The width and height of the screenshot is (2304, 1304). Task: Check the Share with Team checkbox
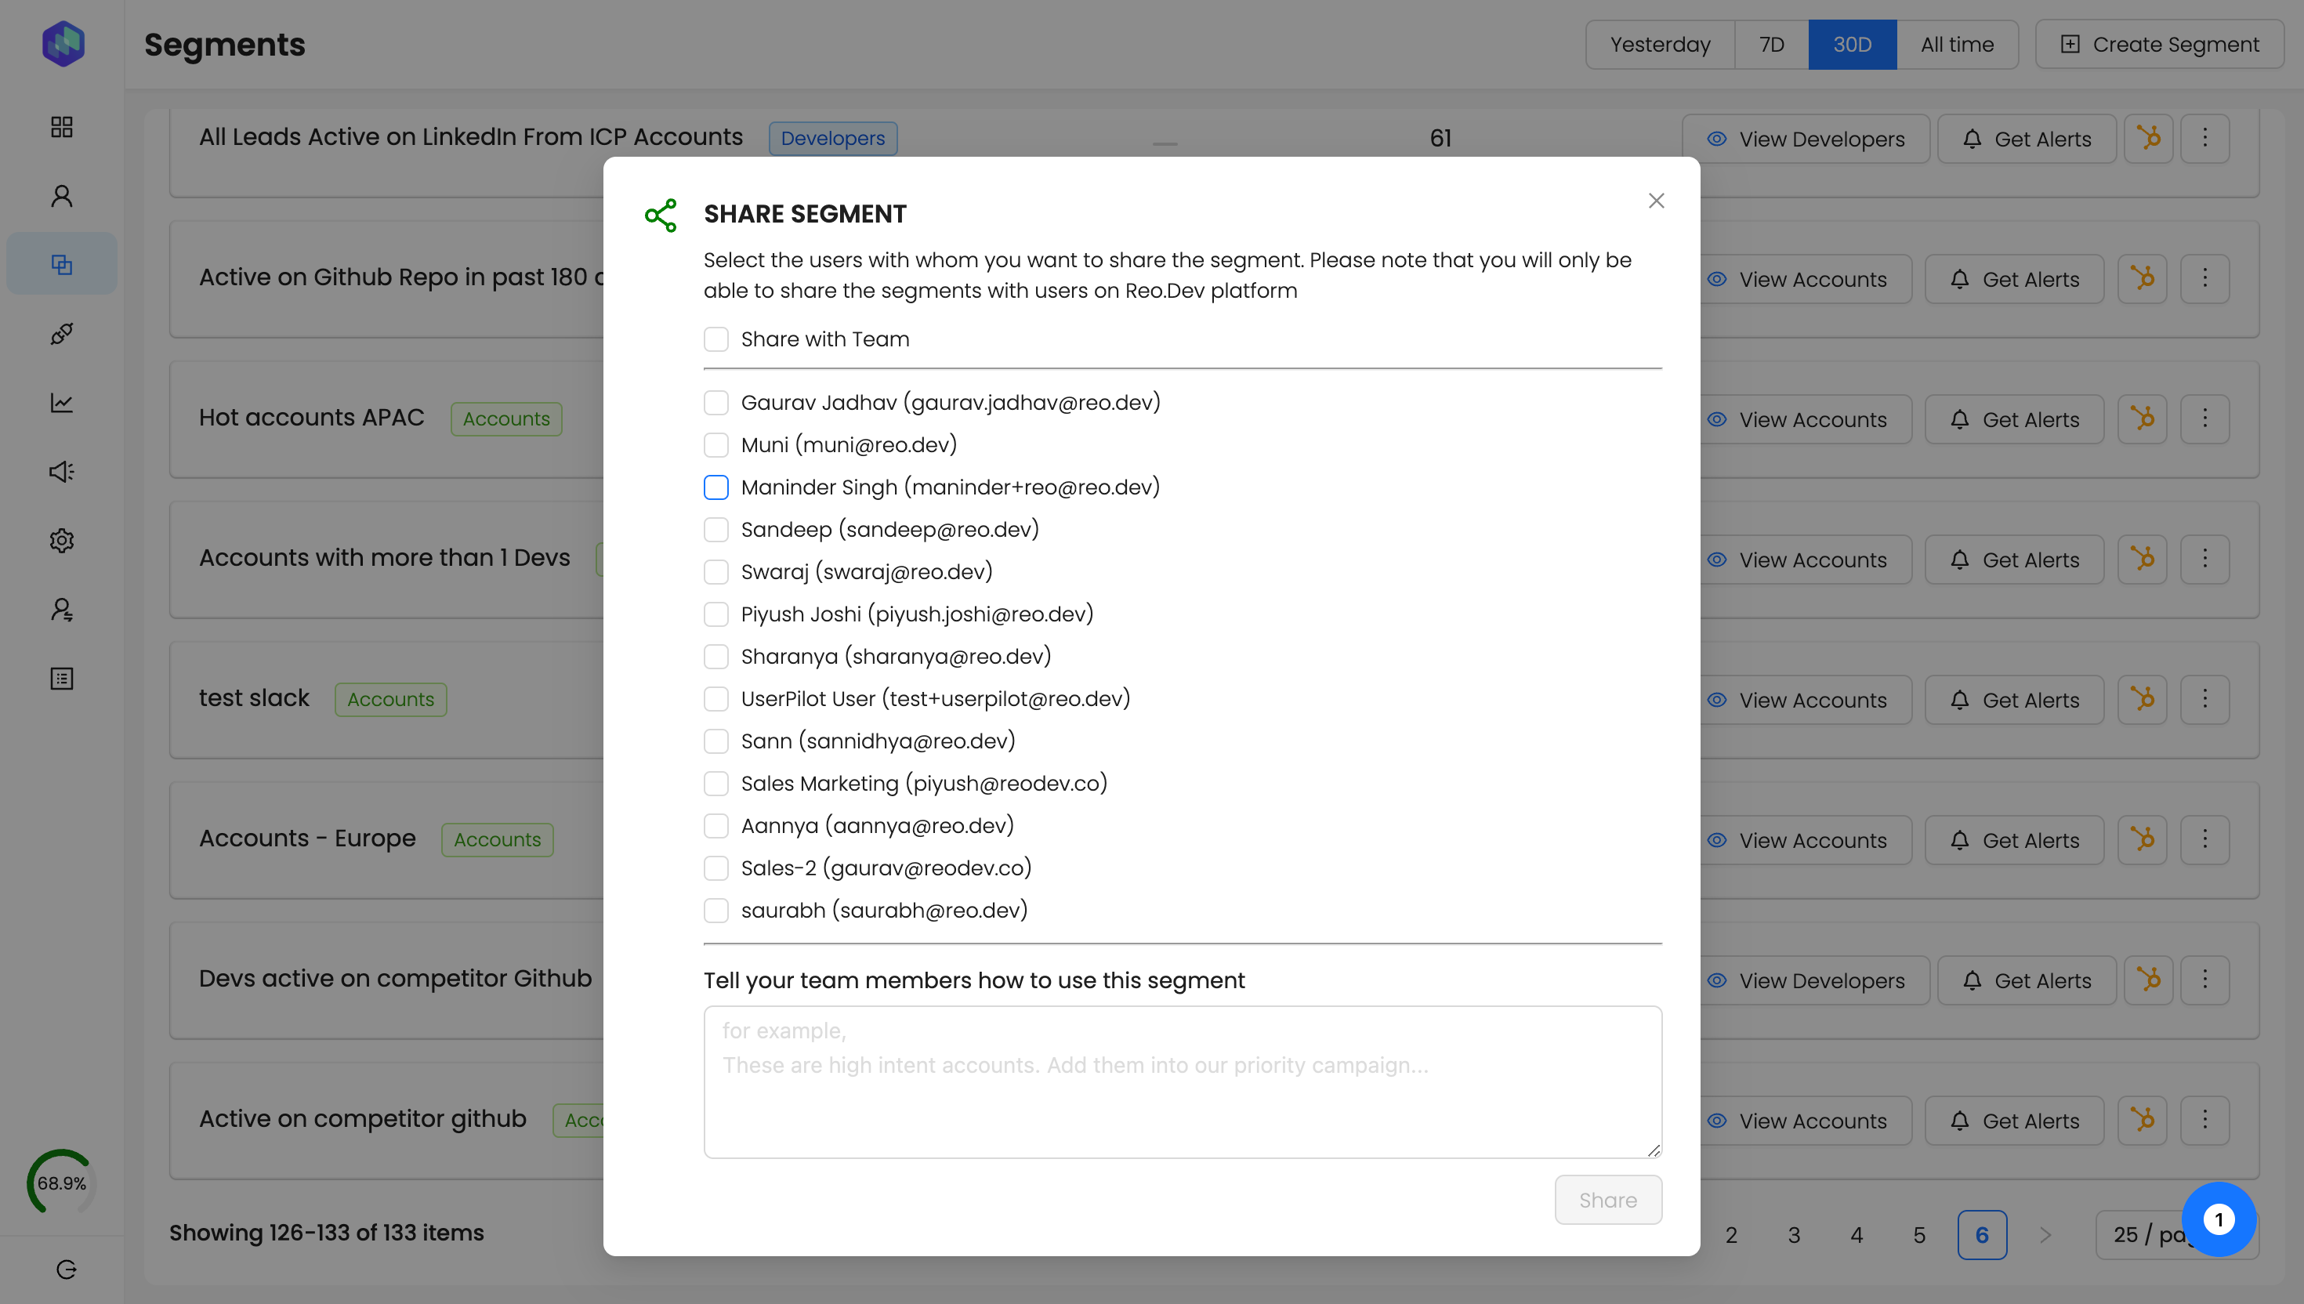716,339
